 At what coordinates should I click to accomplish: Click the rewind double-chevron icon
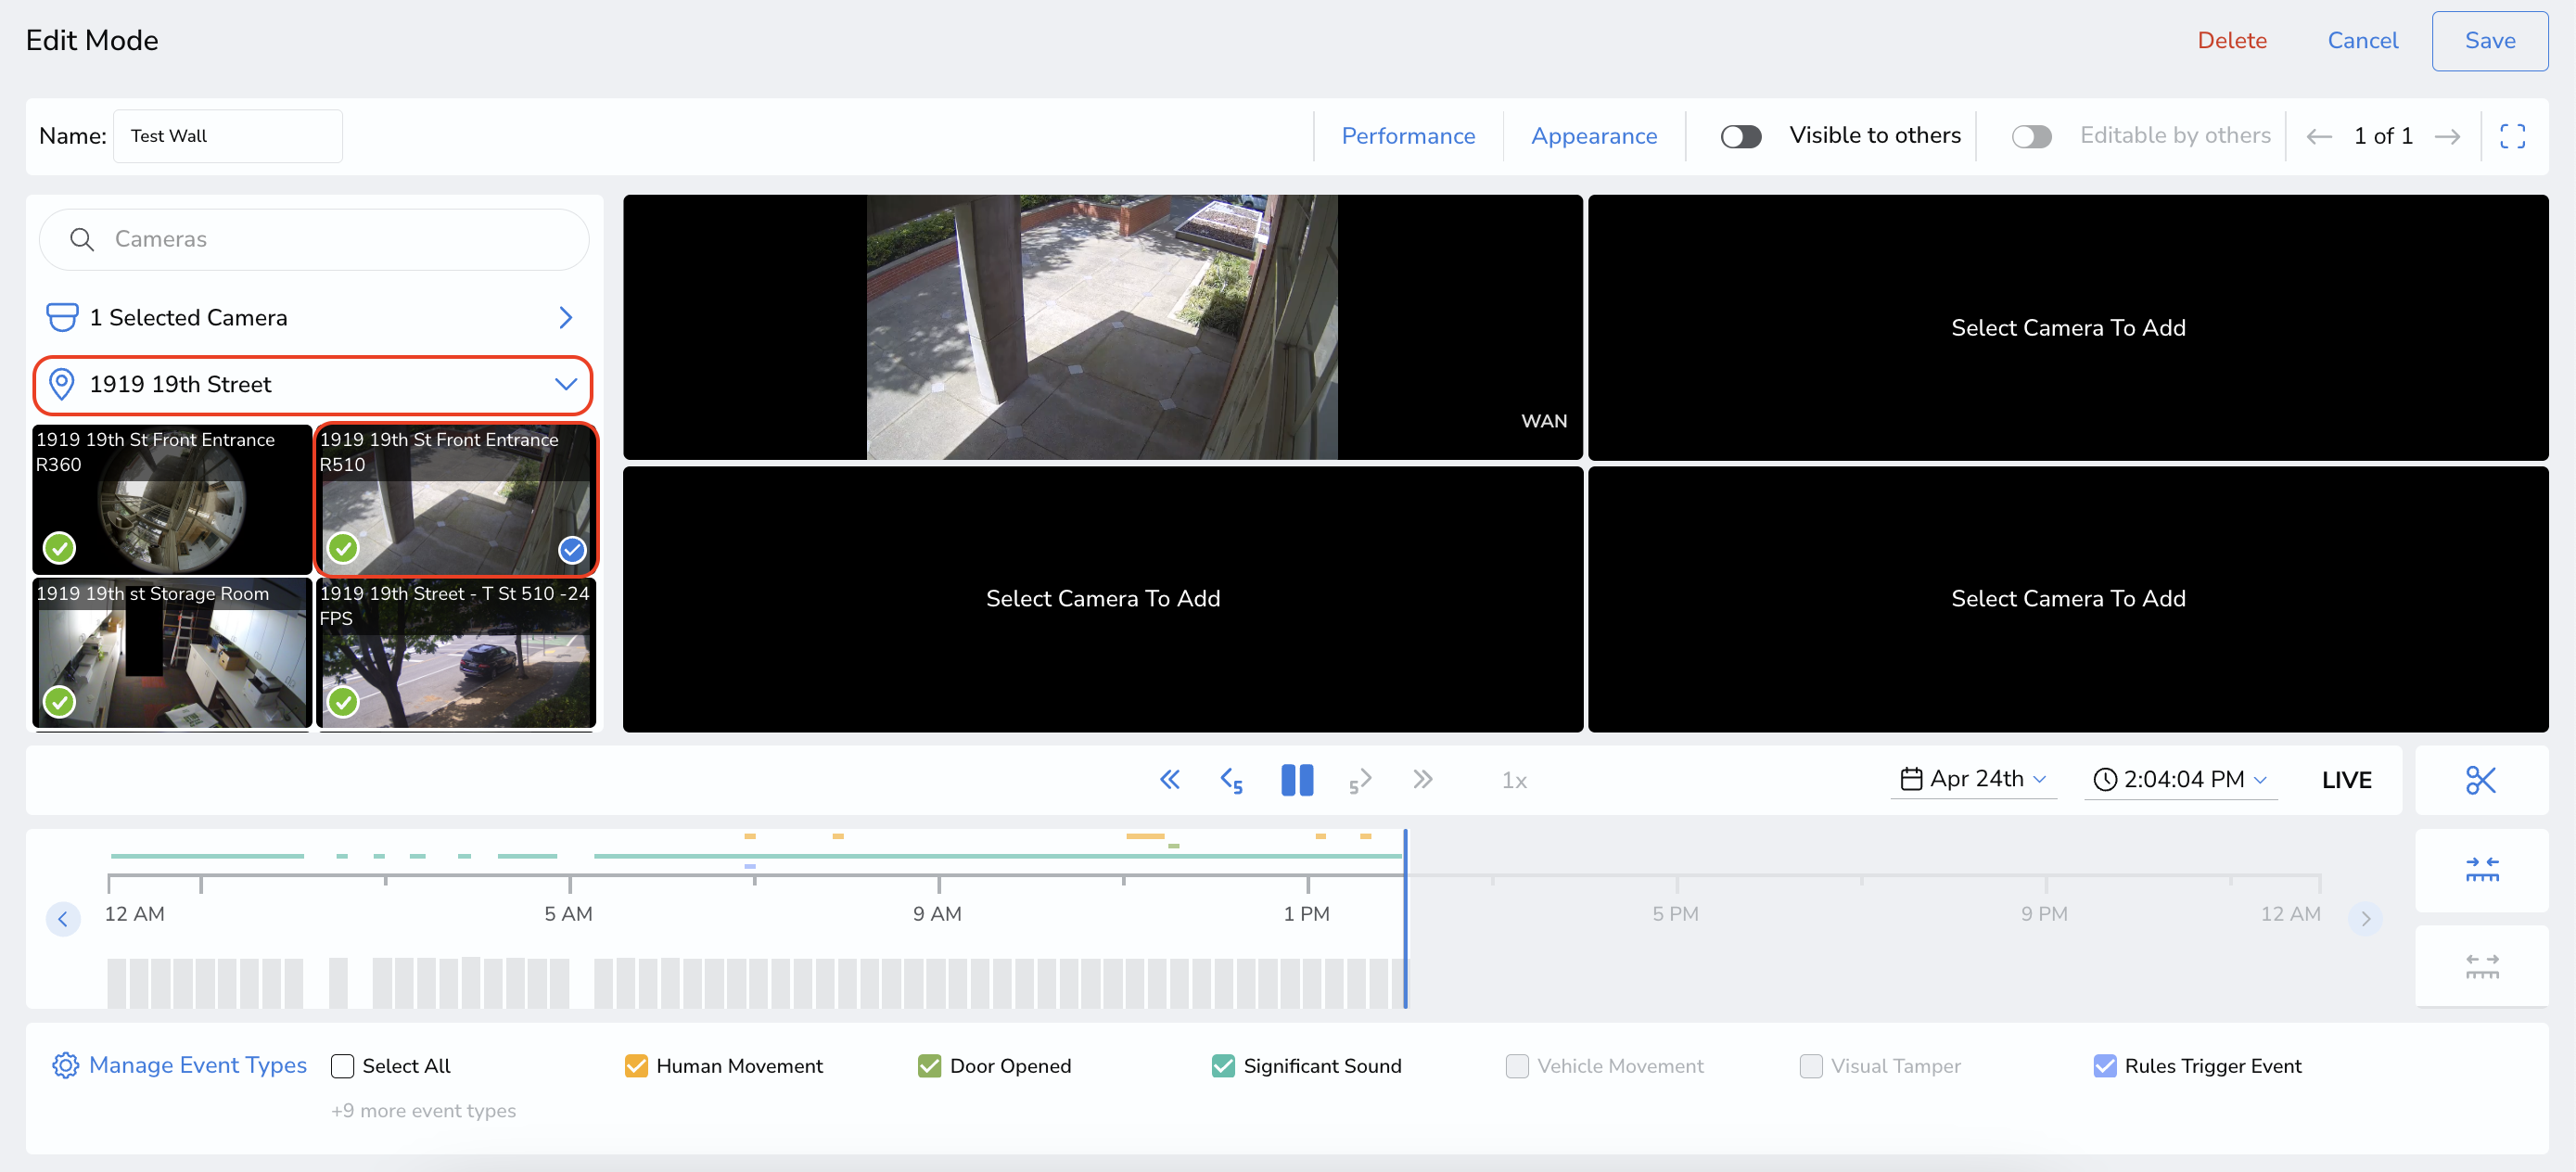coord(1169,779)
